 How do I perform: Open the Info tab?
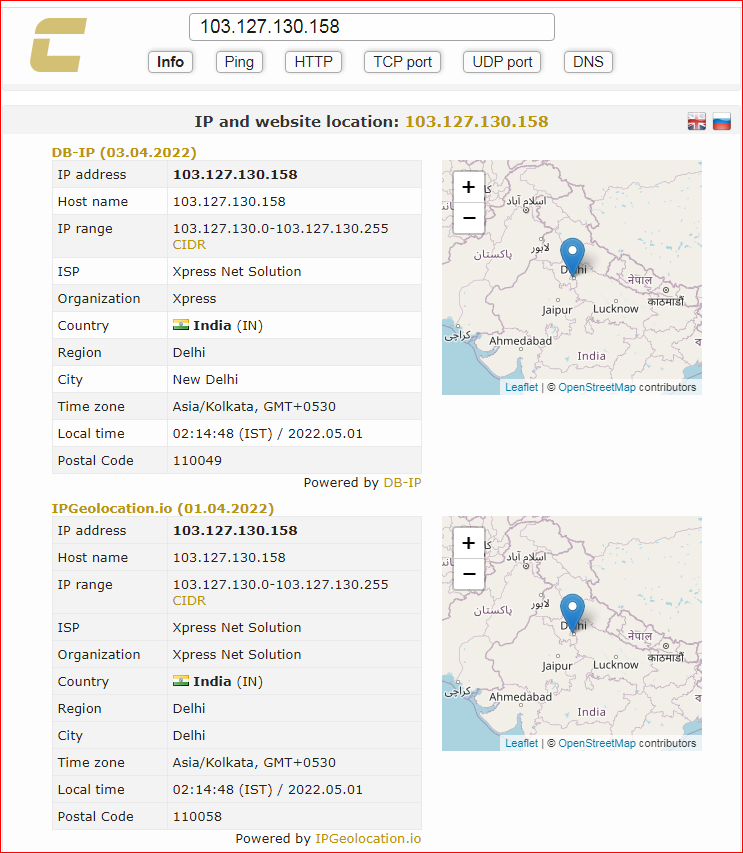point(170,62)
